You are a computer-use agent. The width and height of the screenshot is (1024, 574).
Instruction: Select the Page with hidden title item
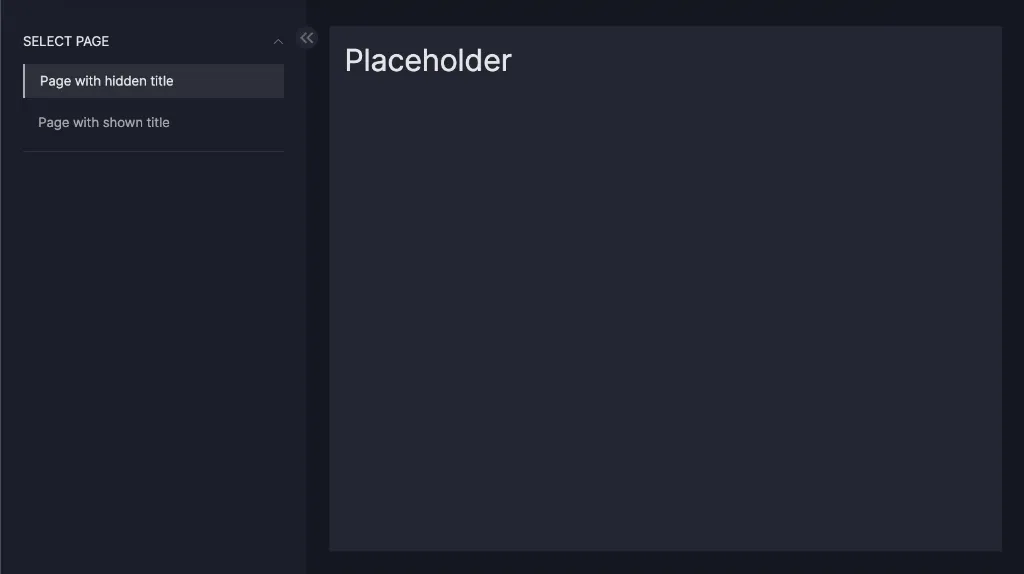[x=107, y=81]
